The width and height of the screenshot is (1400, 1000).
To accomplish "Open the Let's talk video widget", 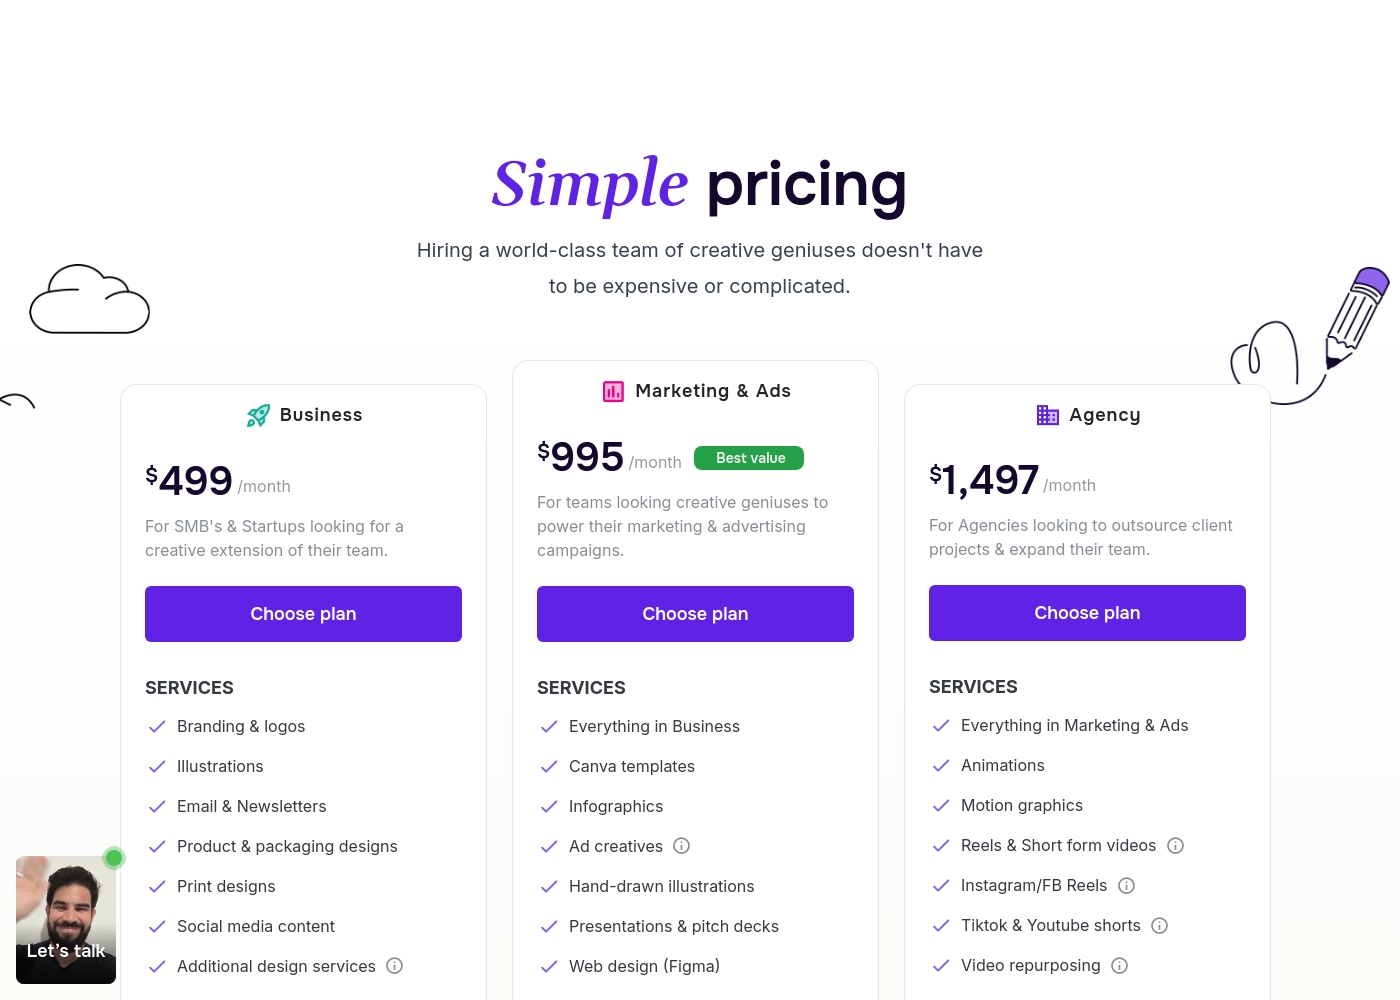I will tap(66, 920).
